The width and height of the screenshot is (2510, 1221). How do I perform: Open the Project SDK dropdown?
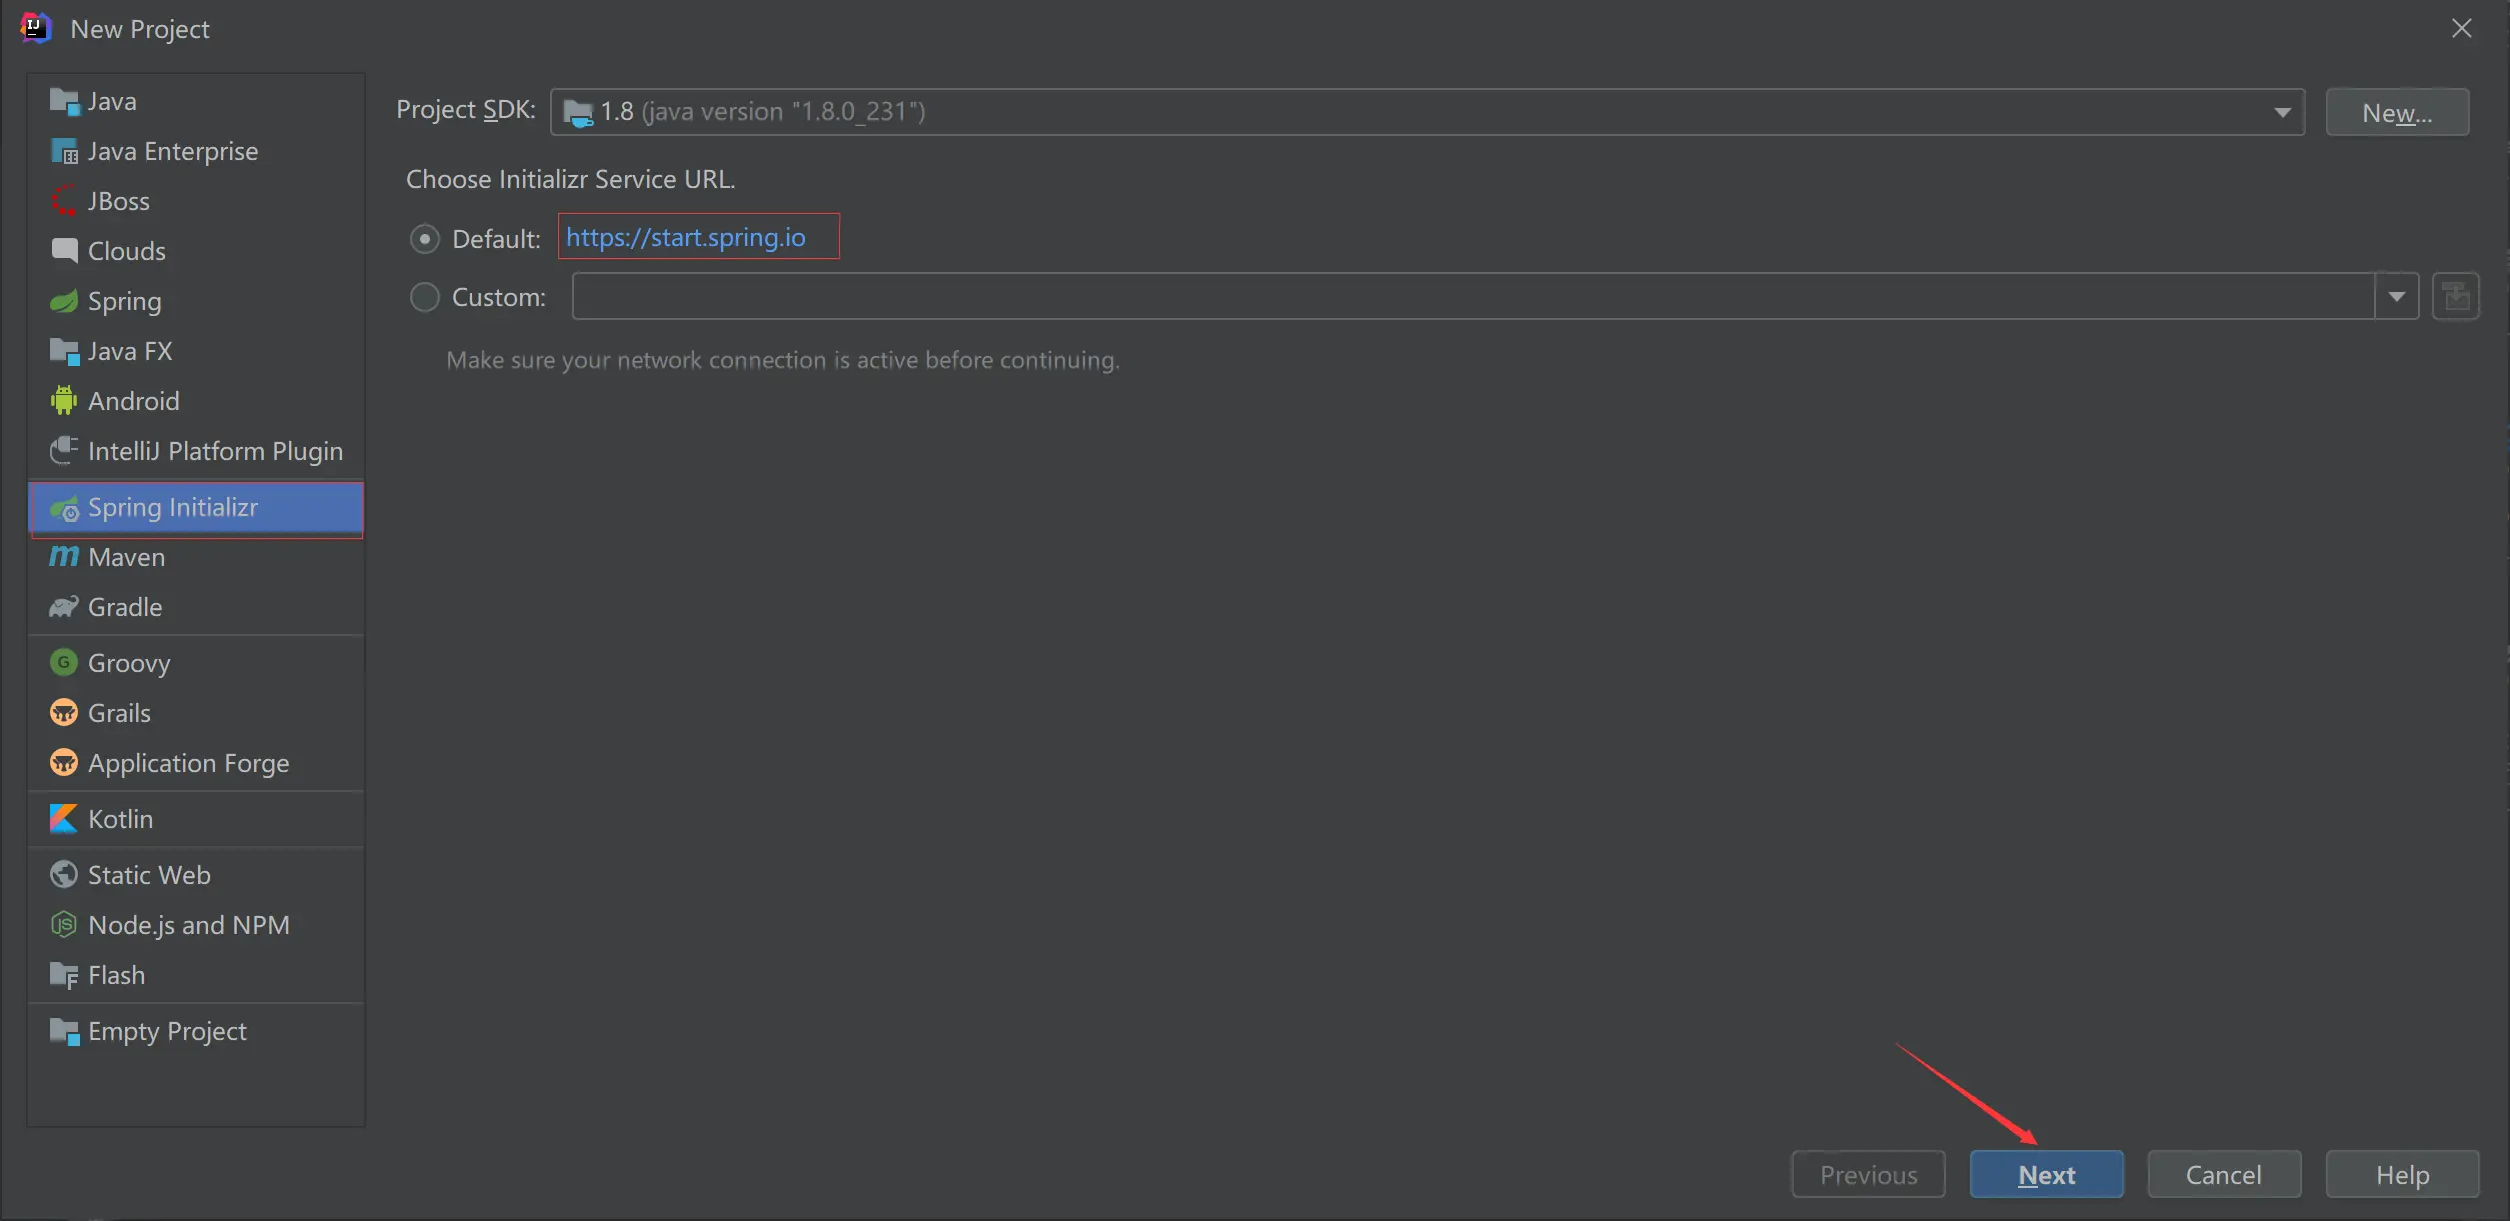click(x=2281, y=112)
